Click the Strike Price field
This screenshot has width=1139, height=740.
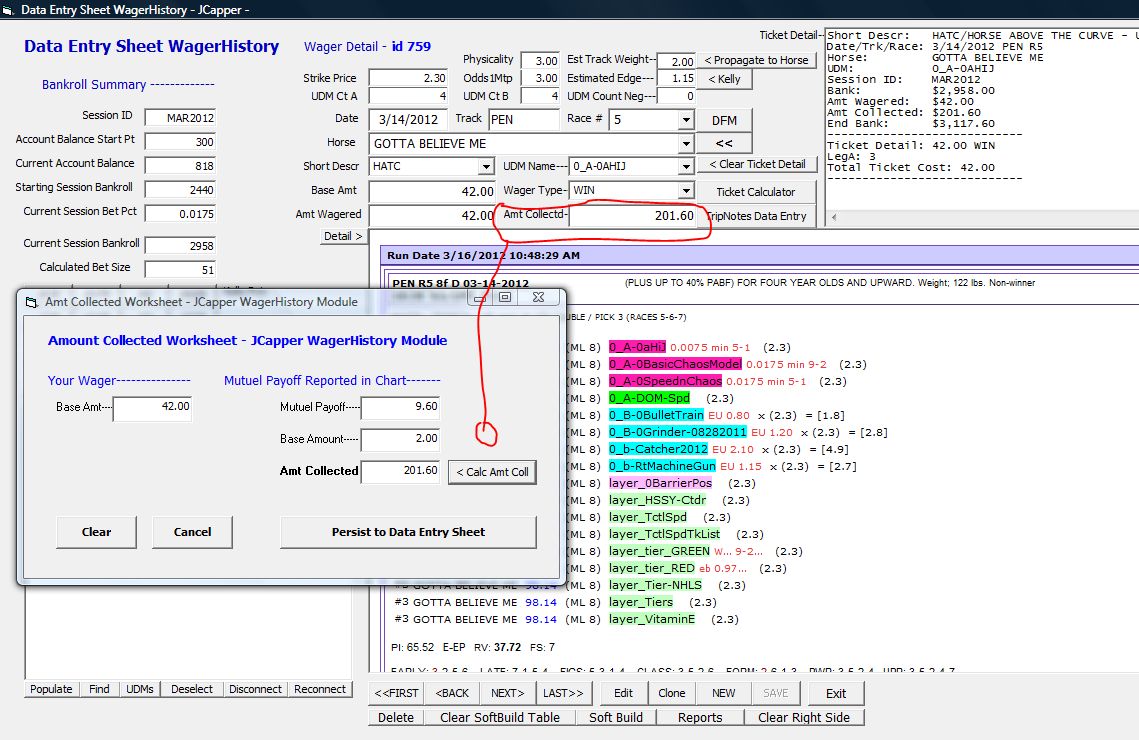click(408, 78)
